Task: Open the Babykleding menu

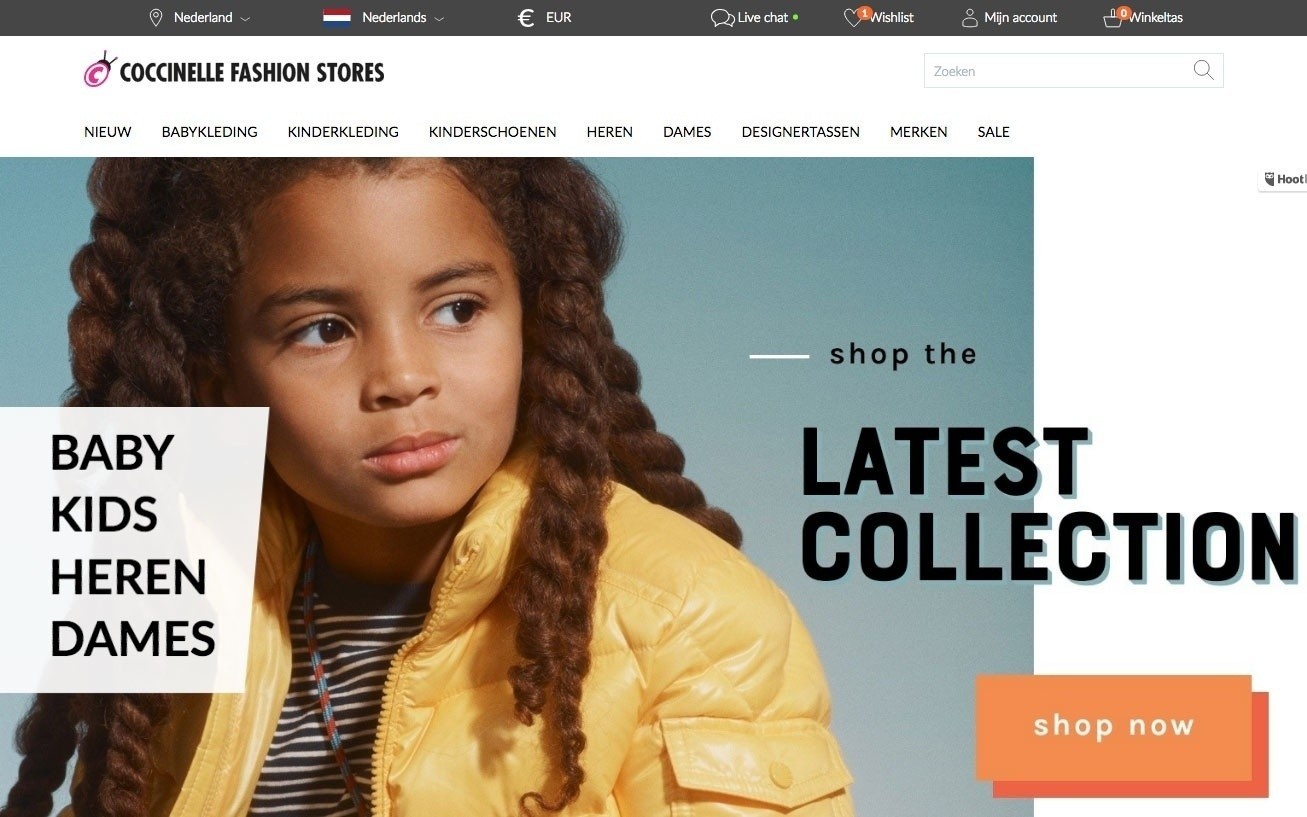Action: coord(209,132)
